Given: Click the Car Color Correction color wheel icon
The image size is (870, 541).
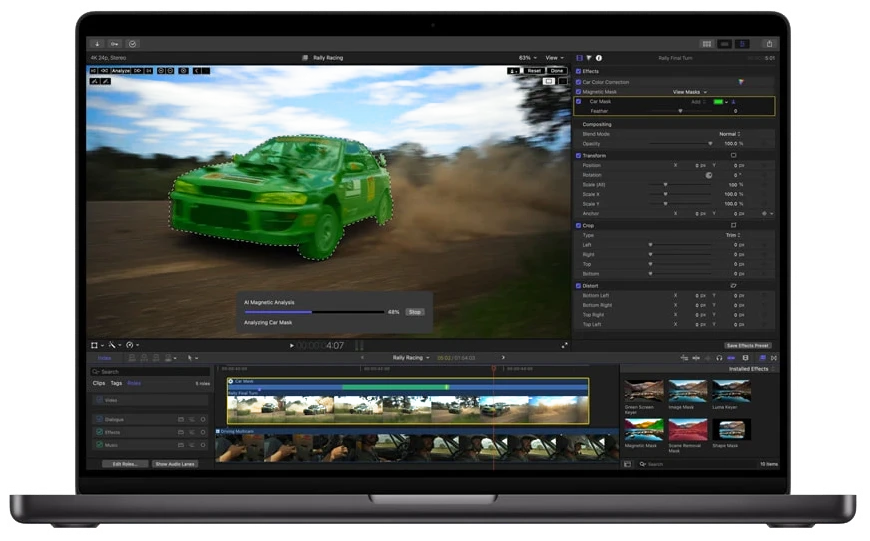Looking at the screenshot, I should click(x=741, y=82).
